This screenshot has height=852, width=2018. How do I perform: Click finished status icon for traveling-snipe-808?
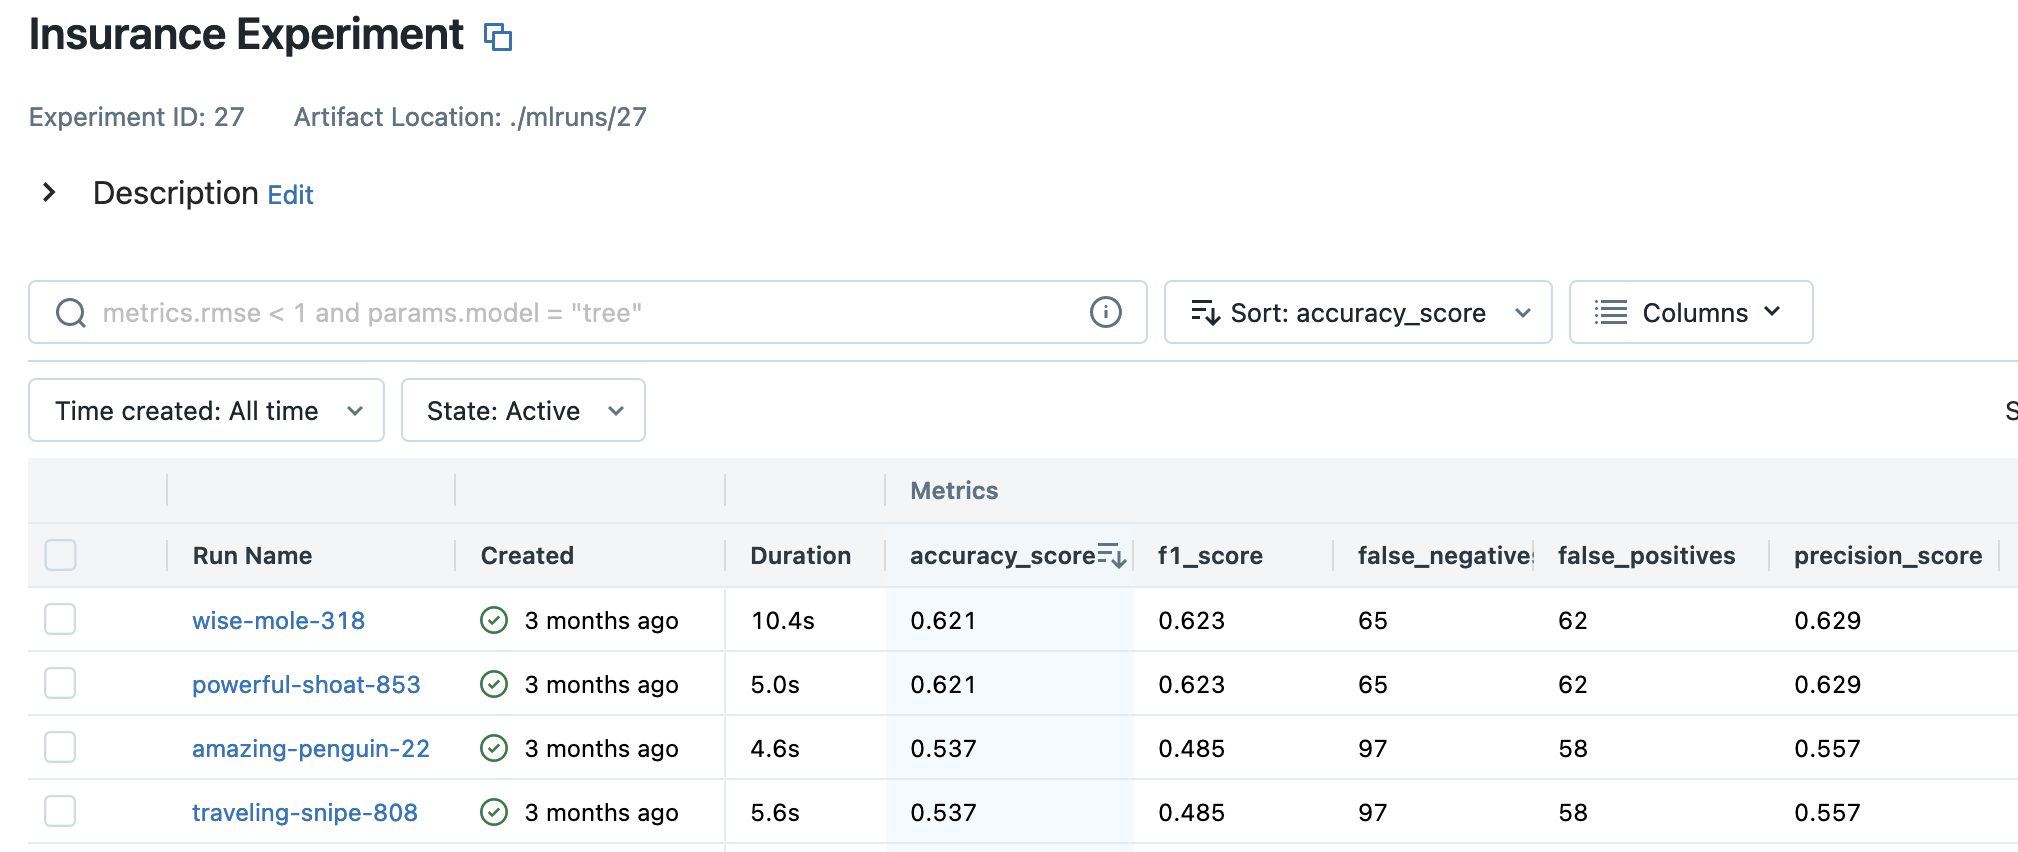[x=494, y=812]
